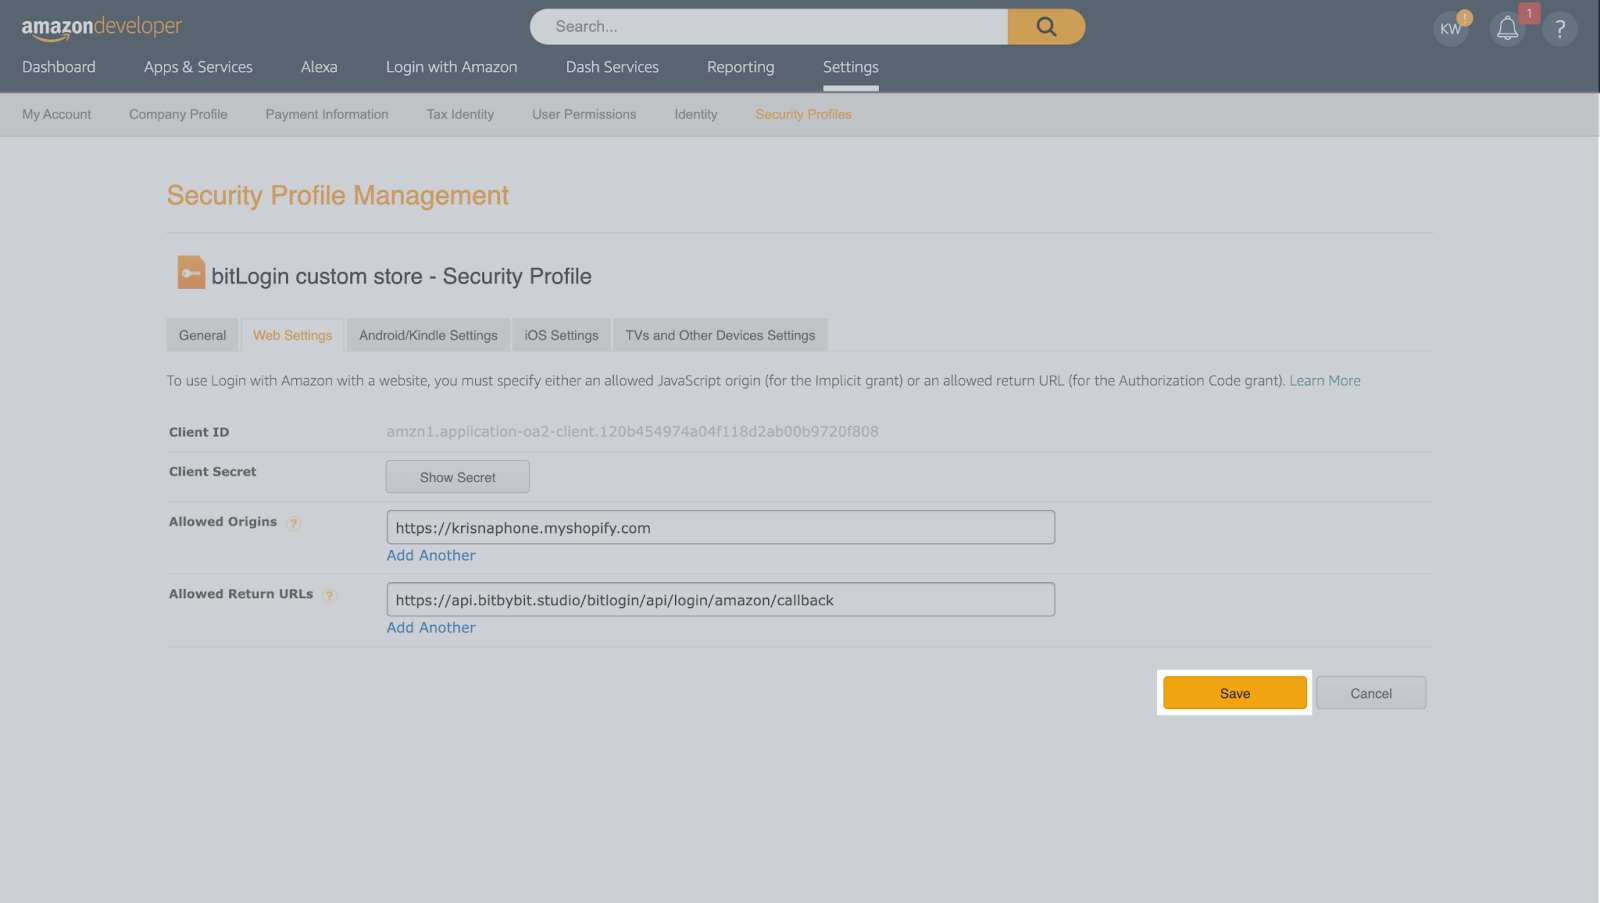Click the Security Profile Management heading

click(338, 196)
